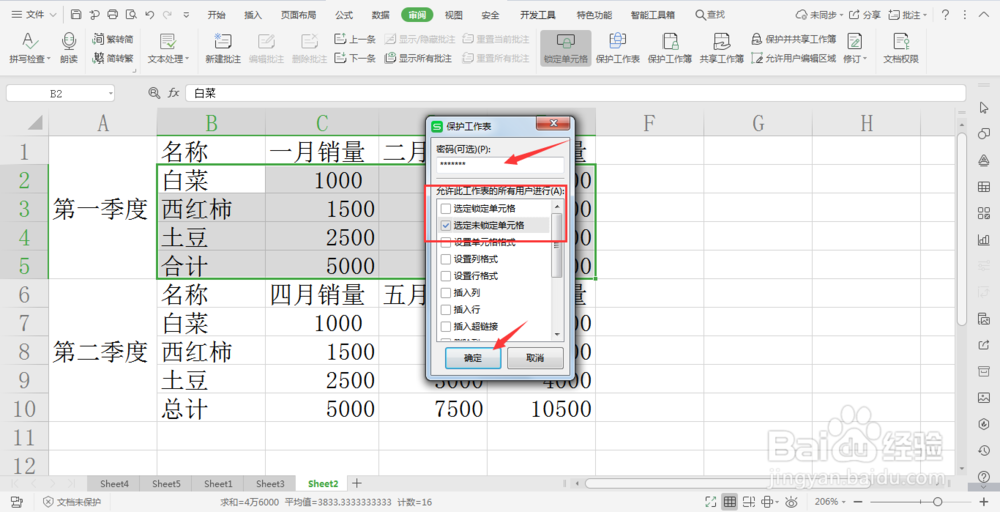This screenshot has height=512, width=1000.
Task: Open 共享工作簿 share workbook tool
Action: pos(721,48)
